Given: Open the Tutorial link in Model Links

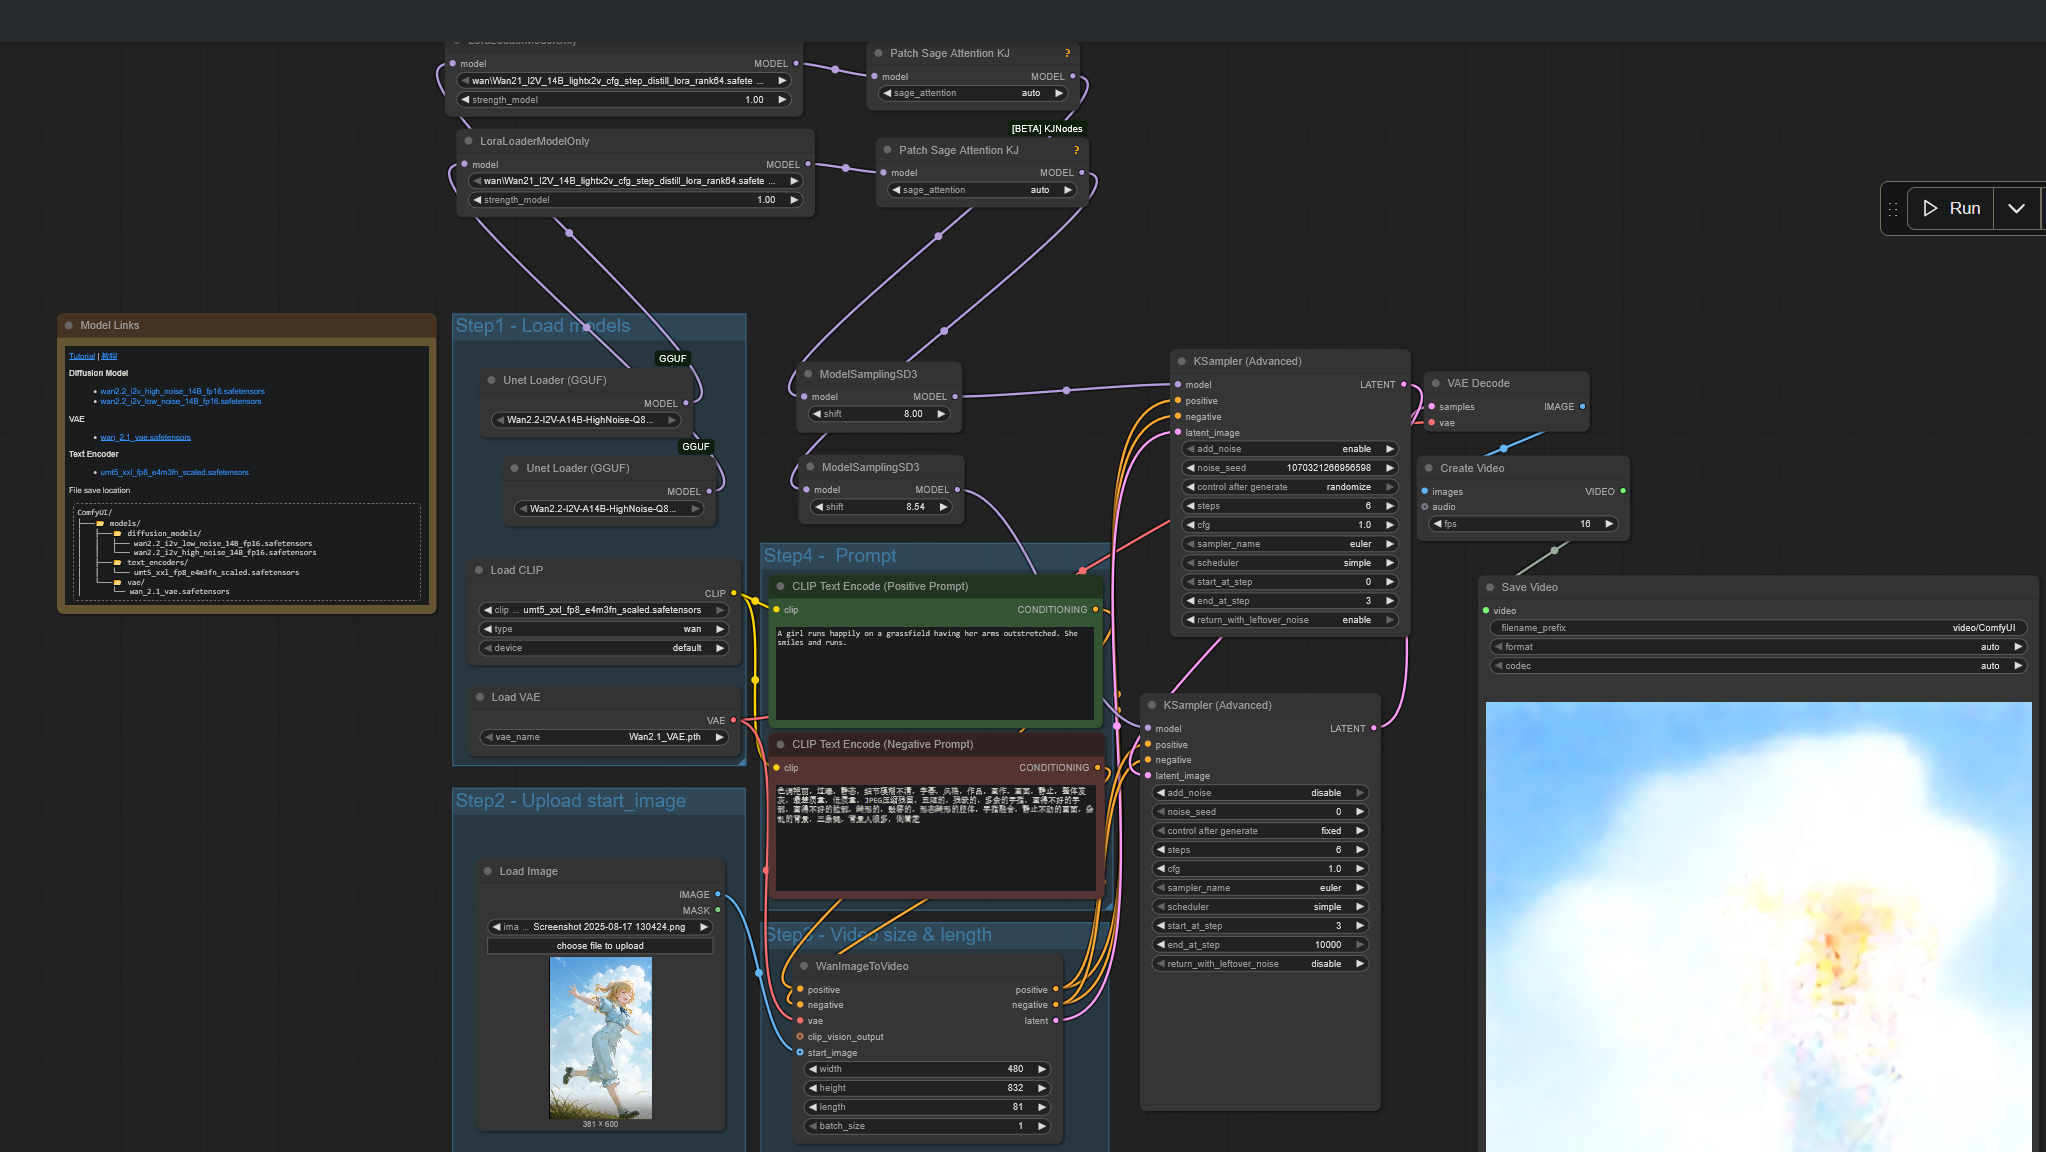Looking at the screenshot, I should (81, 357).
